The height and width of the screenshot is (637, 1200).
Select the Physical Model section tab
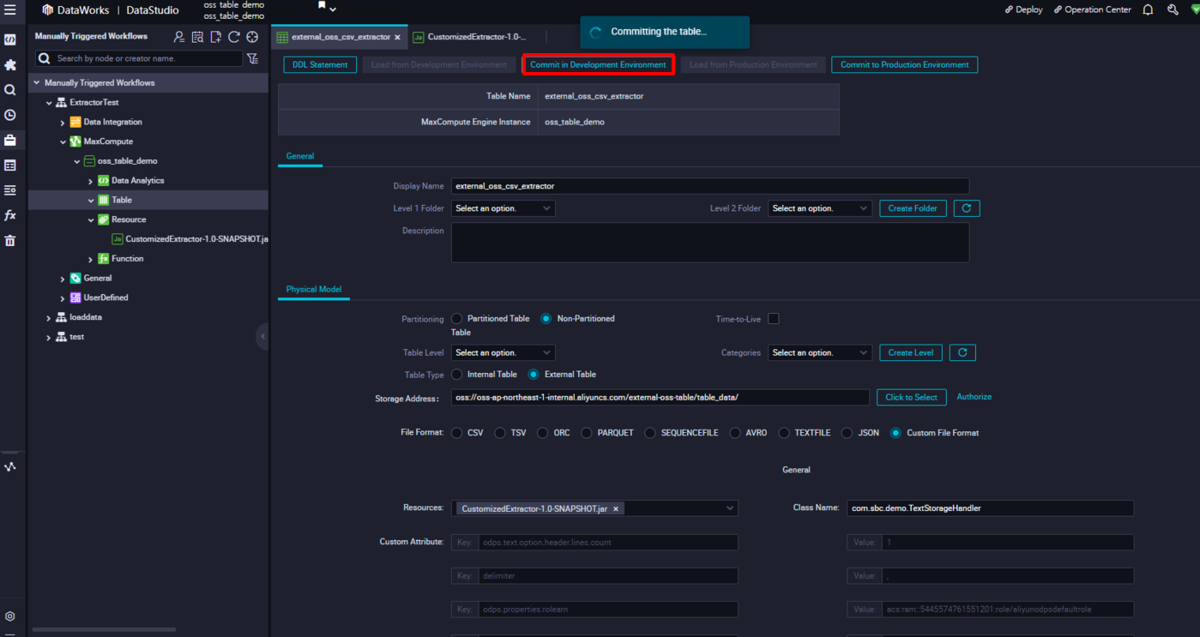tap(314, 289)
